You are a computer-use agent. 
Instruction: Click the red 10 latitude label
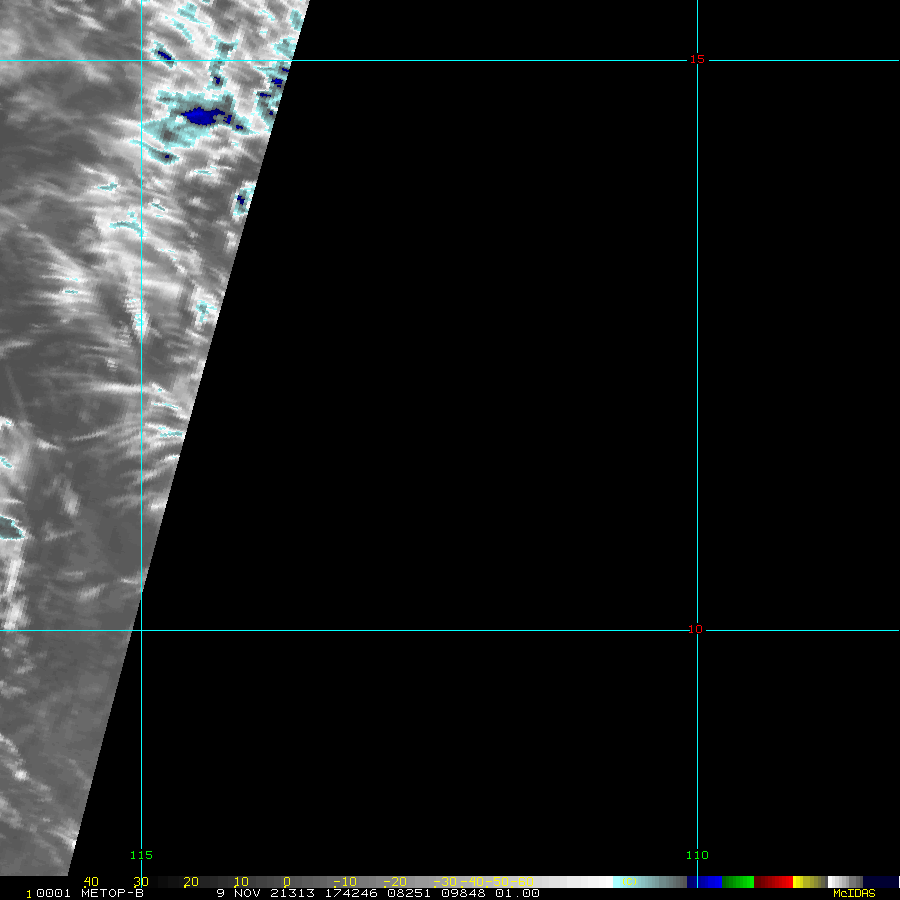(x=696, y=630)
